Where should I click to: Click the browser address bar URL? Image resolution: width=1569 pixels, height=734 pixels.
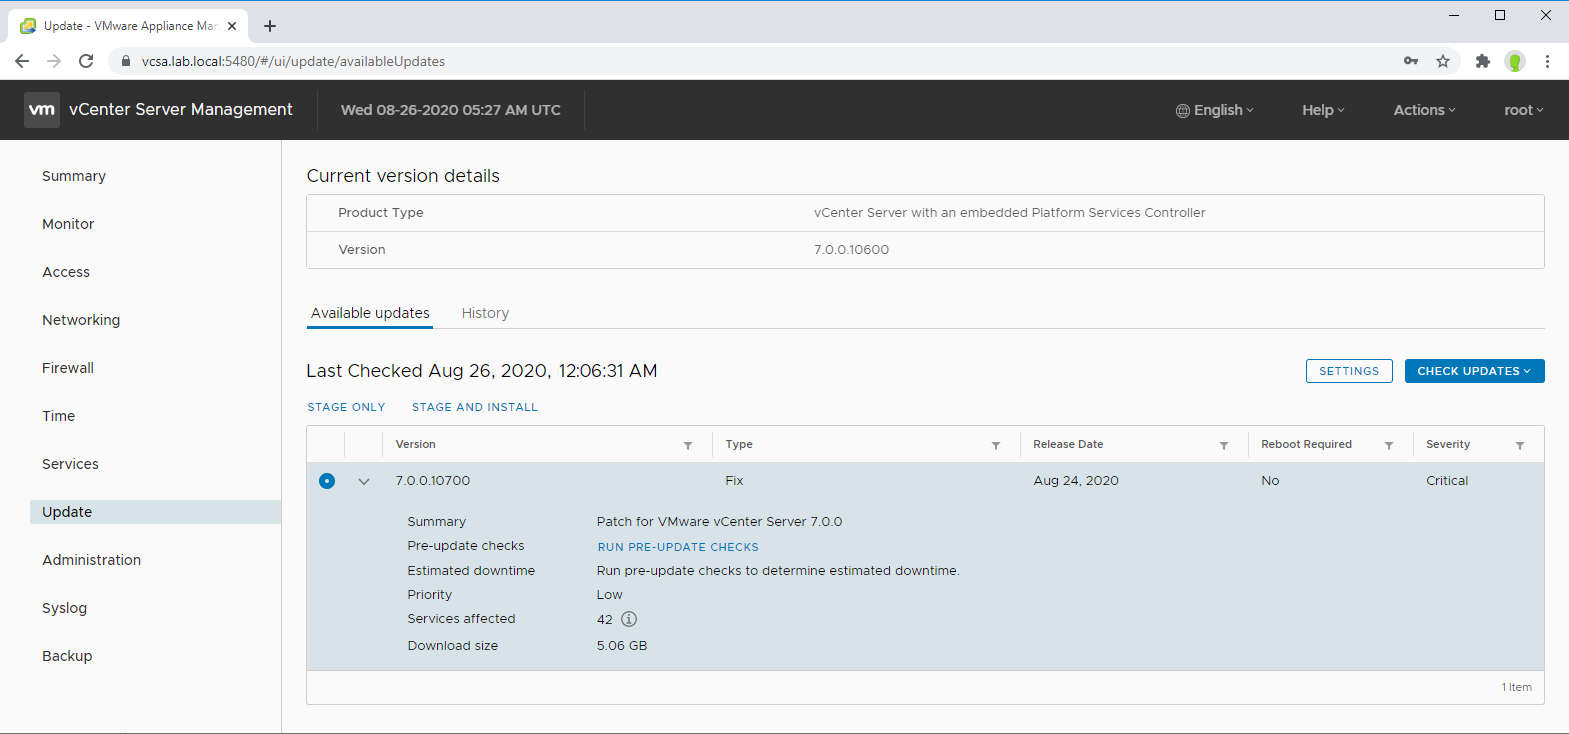click(x=293, y=61)
